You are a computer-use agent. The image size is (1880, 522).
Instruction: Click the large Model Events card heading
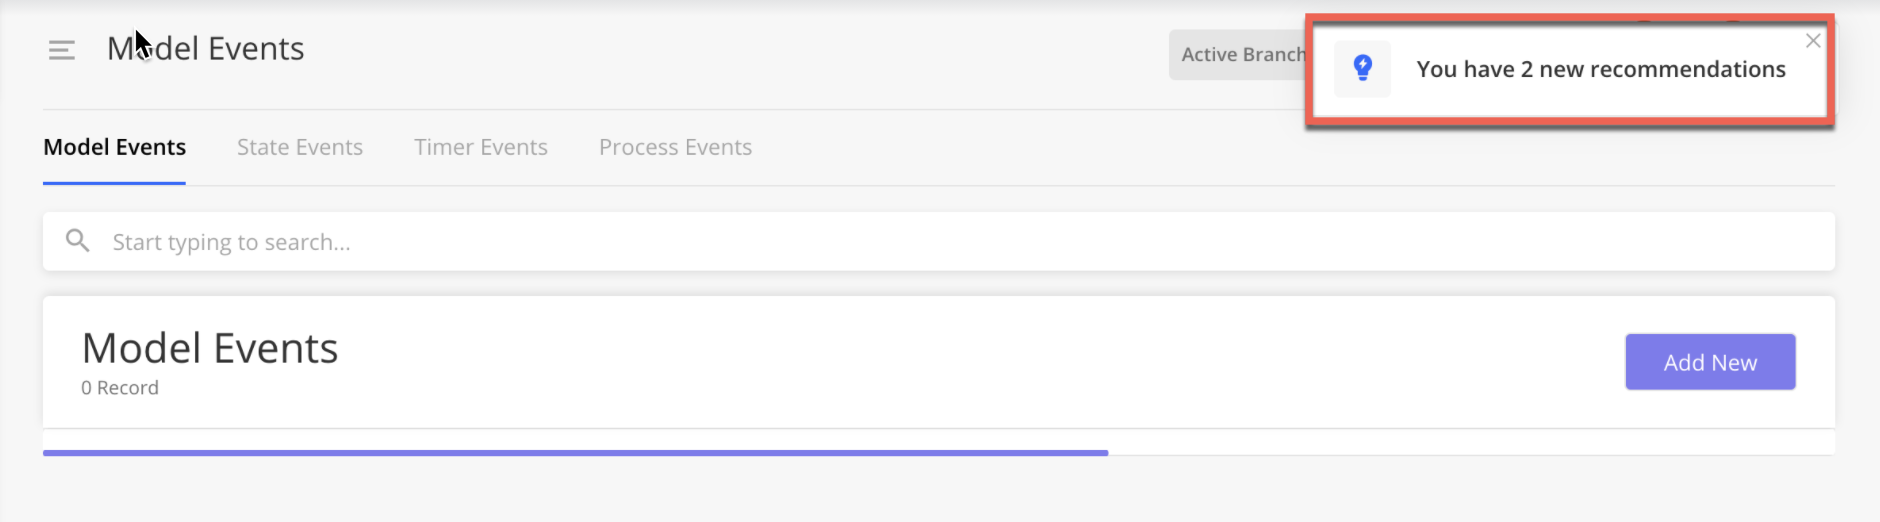[210, 348]
